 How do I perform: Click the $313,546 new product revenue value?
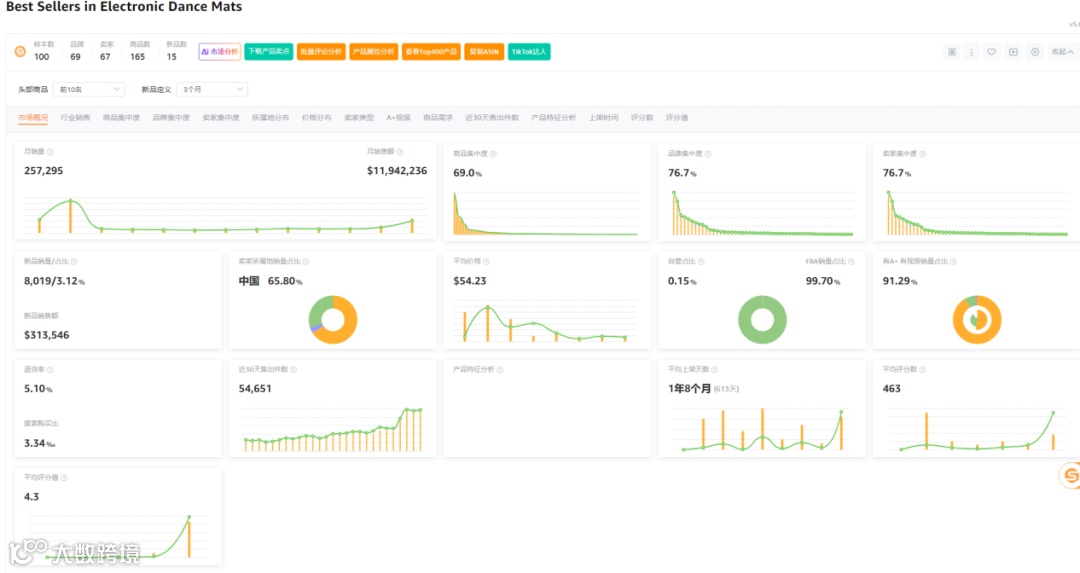pyautogui.click(x=46, y=335)
